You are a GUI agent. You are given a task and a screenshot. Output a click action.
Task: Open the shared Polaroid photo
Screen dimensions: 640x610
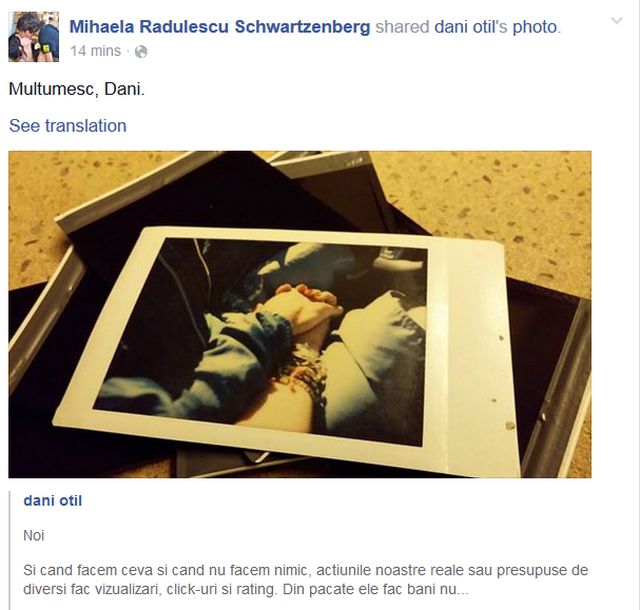tap(300, 314)
